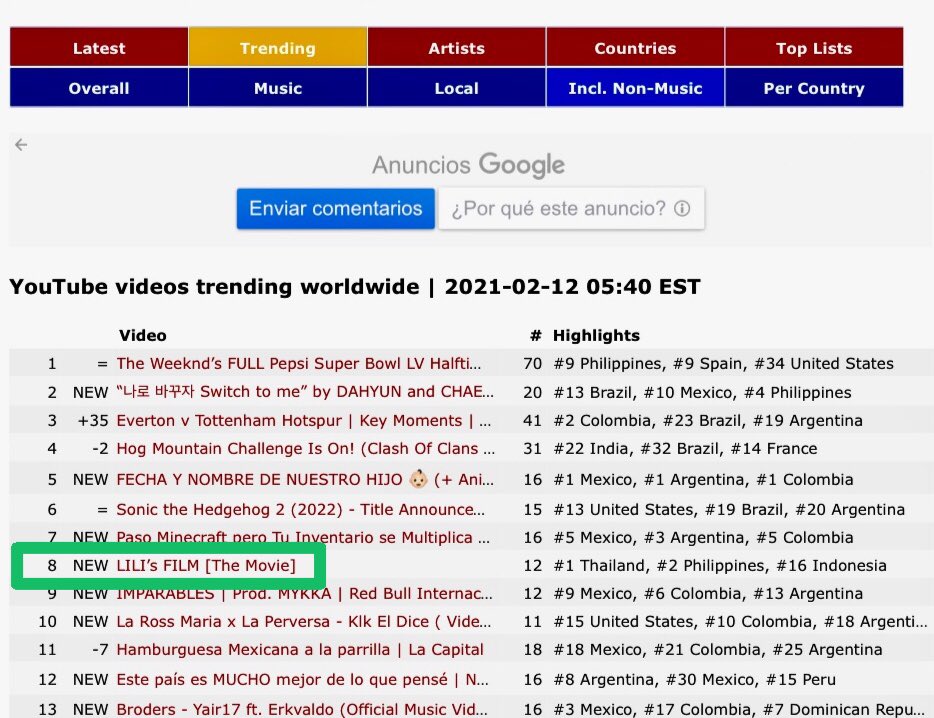
Task: Click highlights '#8 Argentina, #30 Mexico, #15 Peru'
Action: click(695, 679)
